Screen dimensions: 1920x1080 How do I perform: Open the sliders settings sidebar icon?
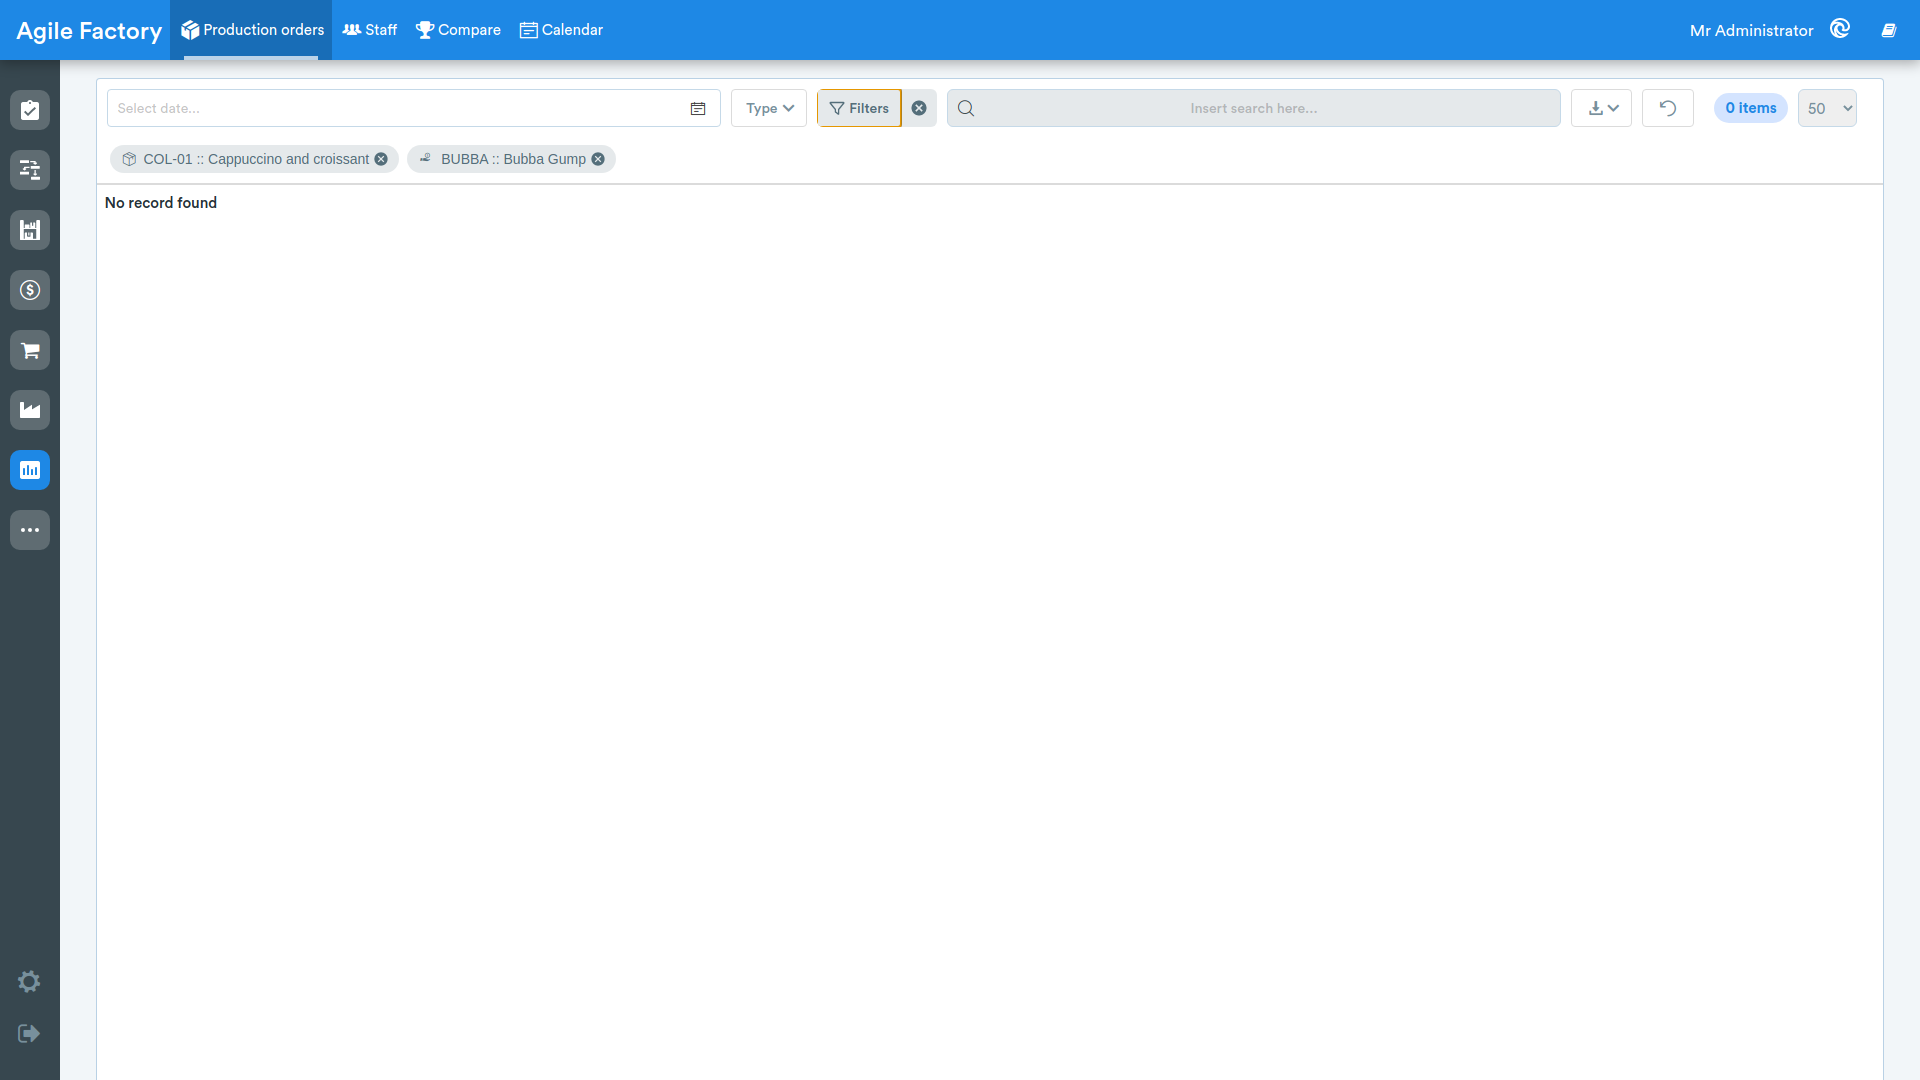pos(30,170)
